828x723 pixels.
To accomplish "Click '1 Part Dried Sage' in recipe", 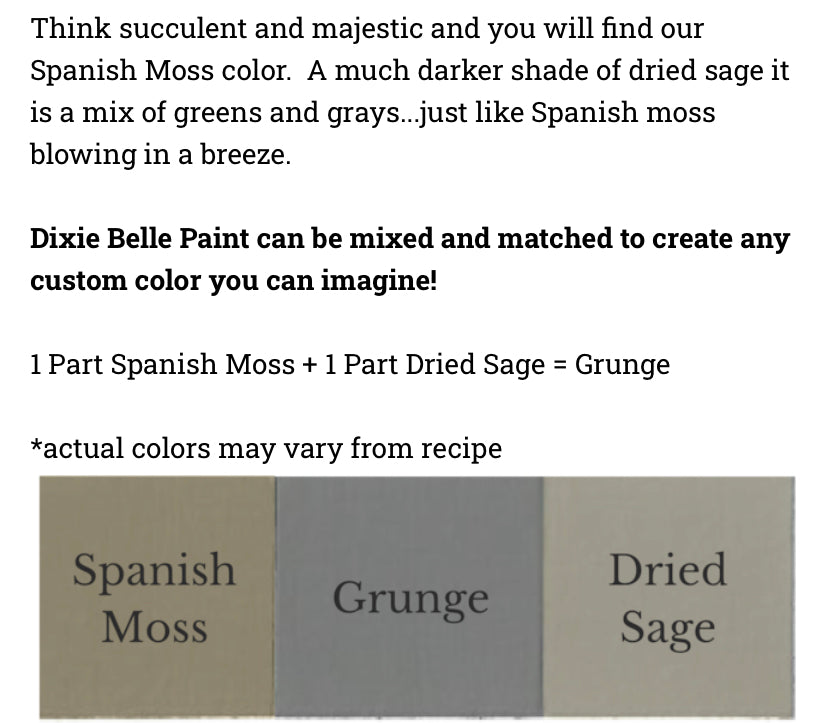I will (434, 365).
